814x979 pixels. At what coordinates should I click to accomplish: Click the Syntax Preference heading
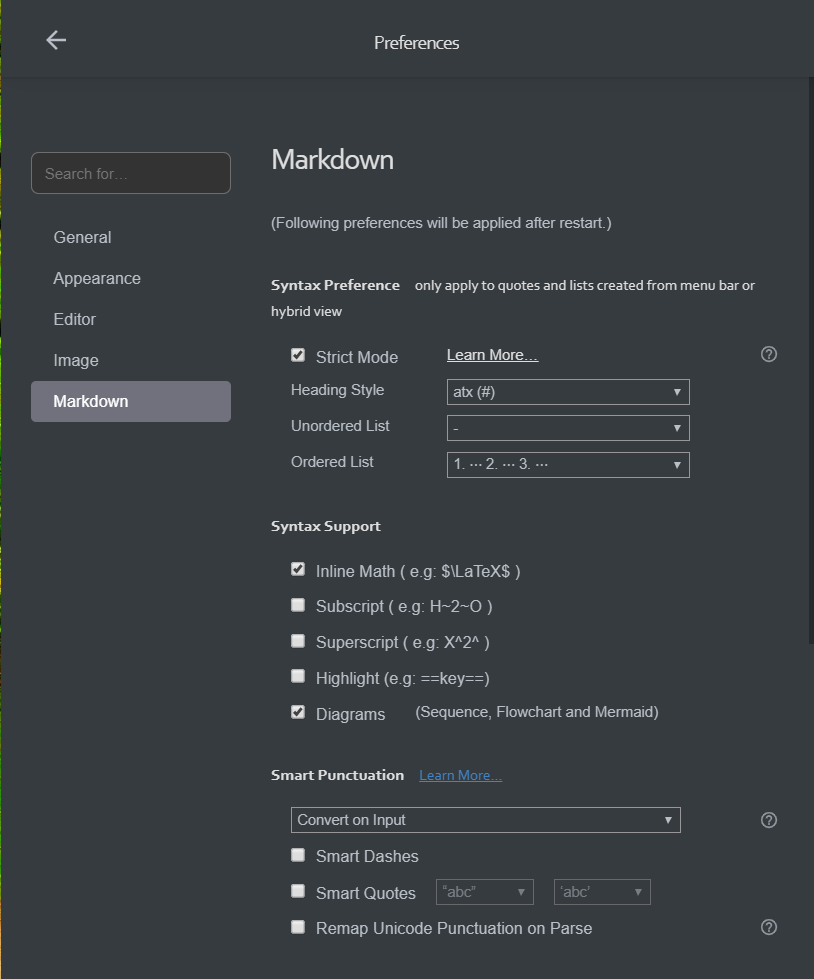pos(335,285)
